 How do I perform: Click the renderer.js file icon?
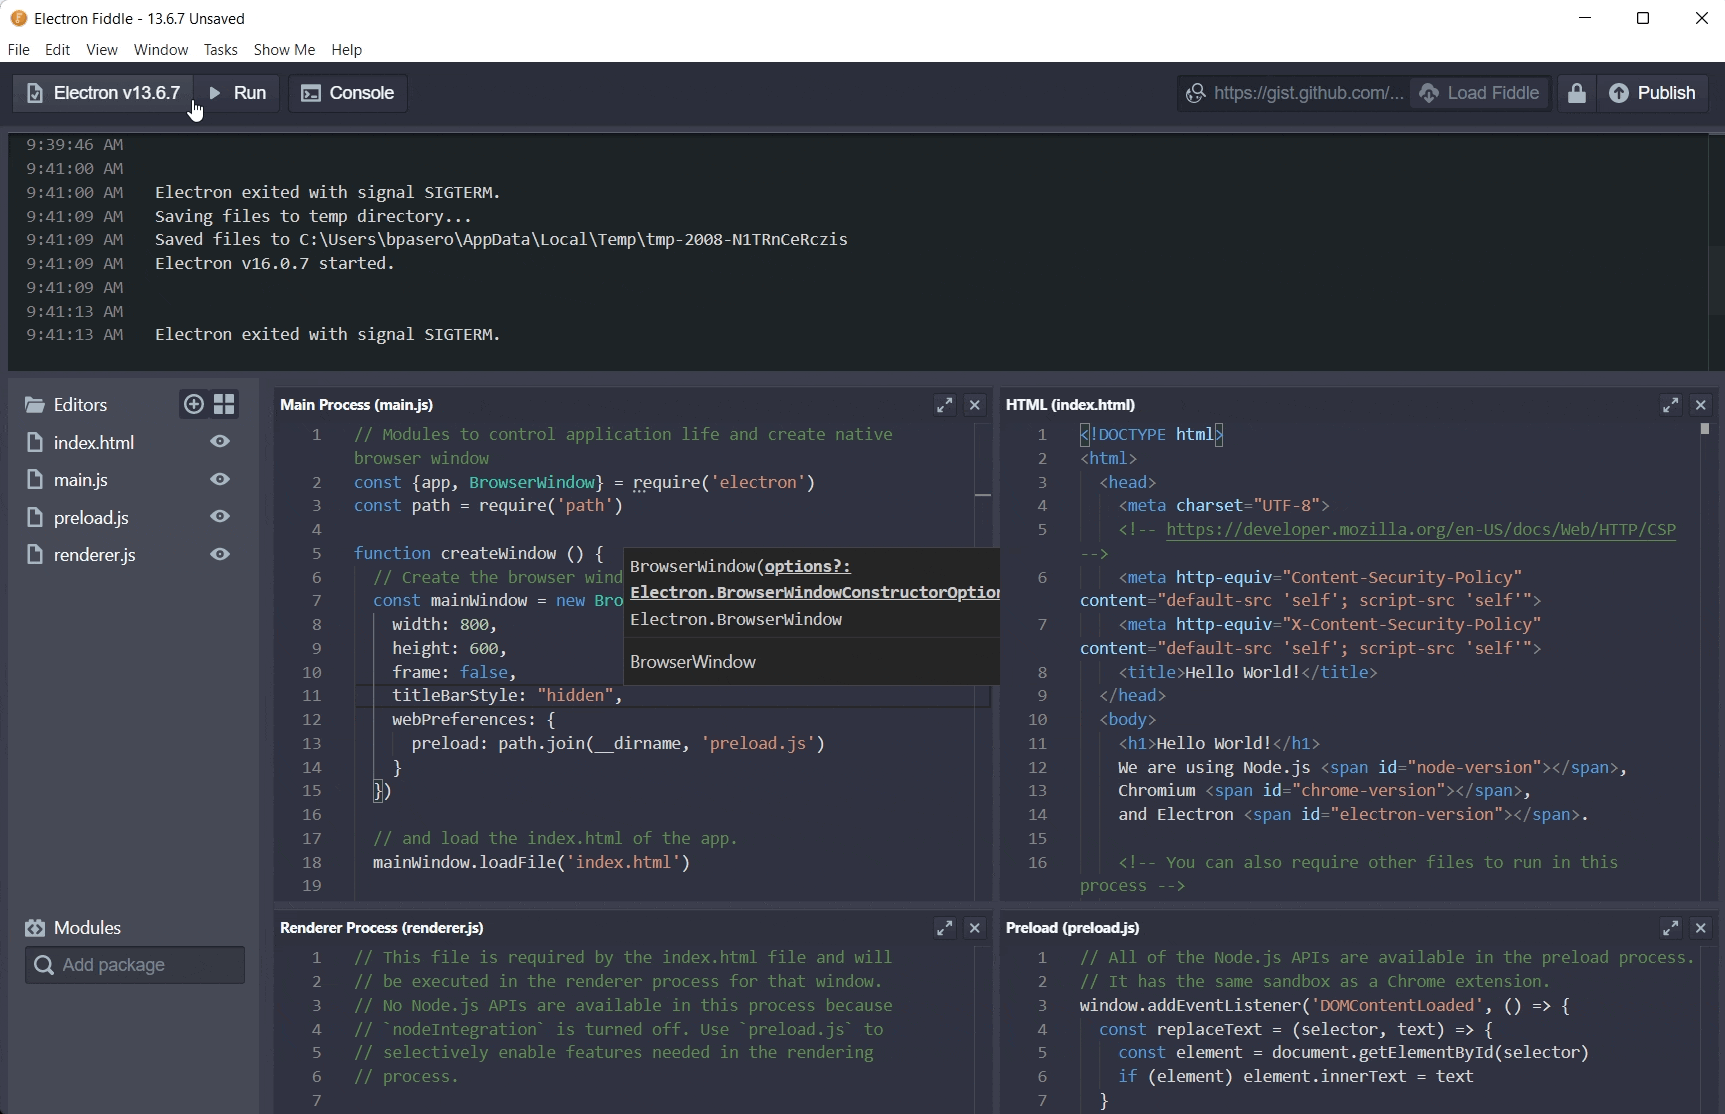(35, 555)
